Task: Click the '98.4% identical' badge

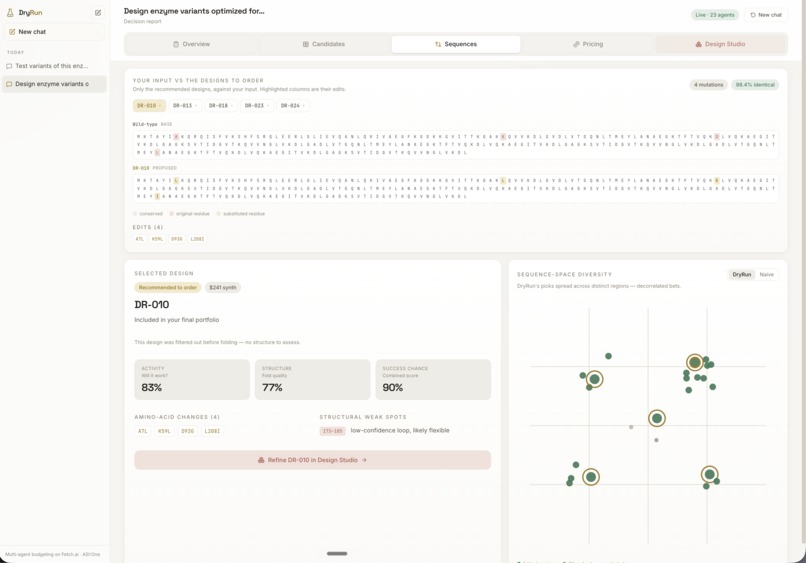Action: pyautogui.click(x=755, y=85)
